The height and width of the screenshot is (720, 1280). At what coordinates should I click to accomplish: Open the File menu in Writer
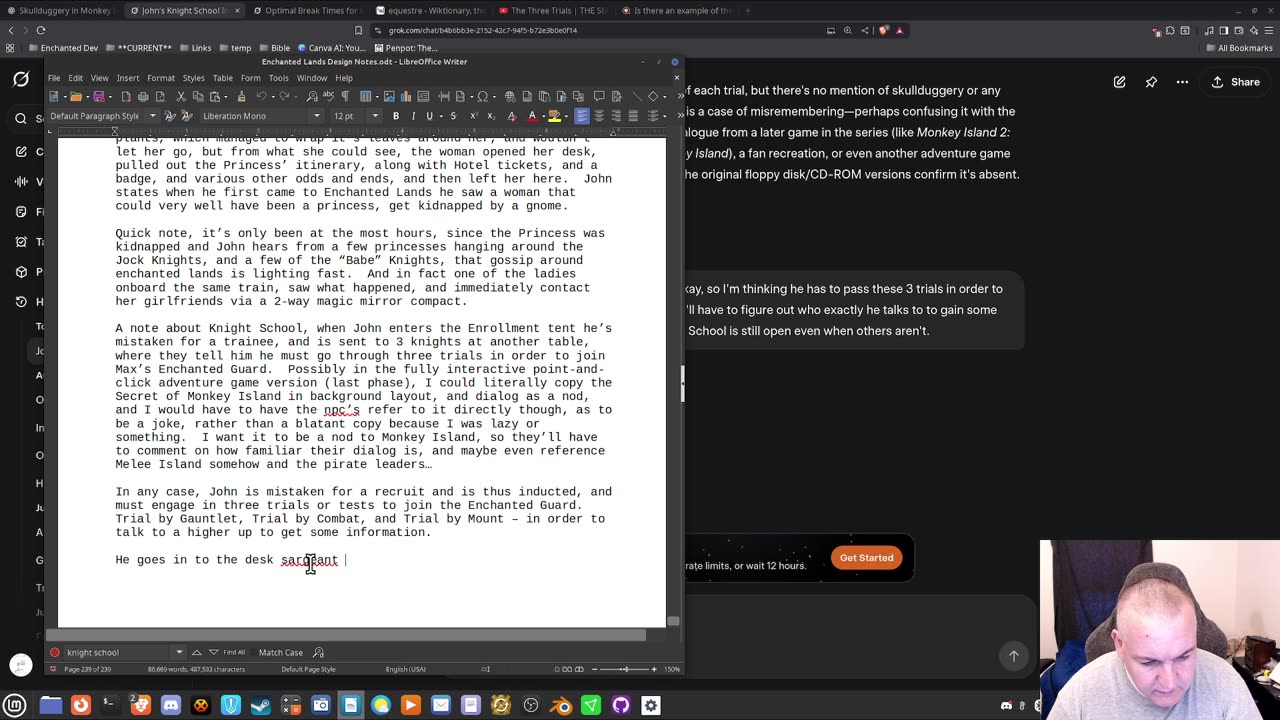coord(54,78)
